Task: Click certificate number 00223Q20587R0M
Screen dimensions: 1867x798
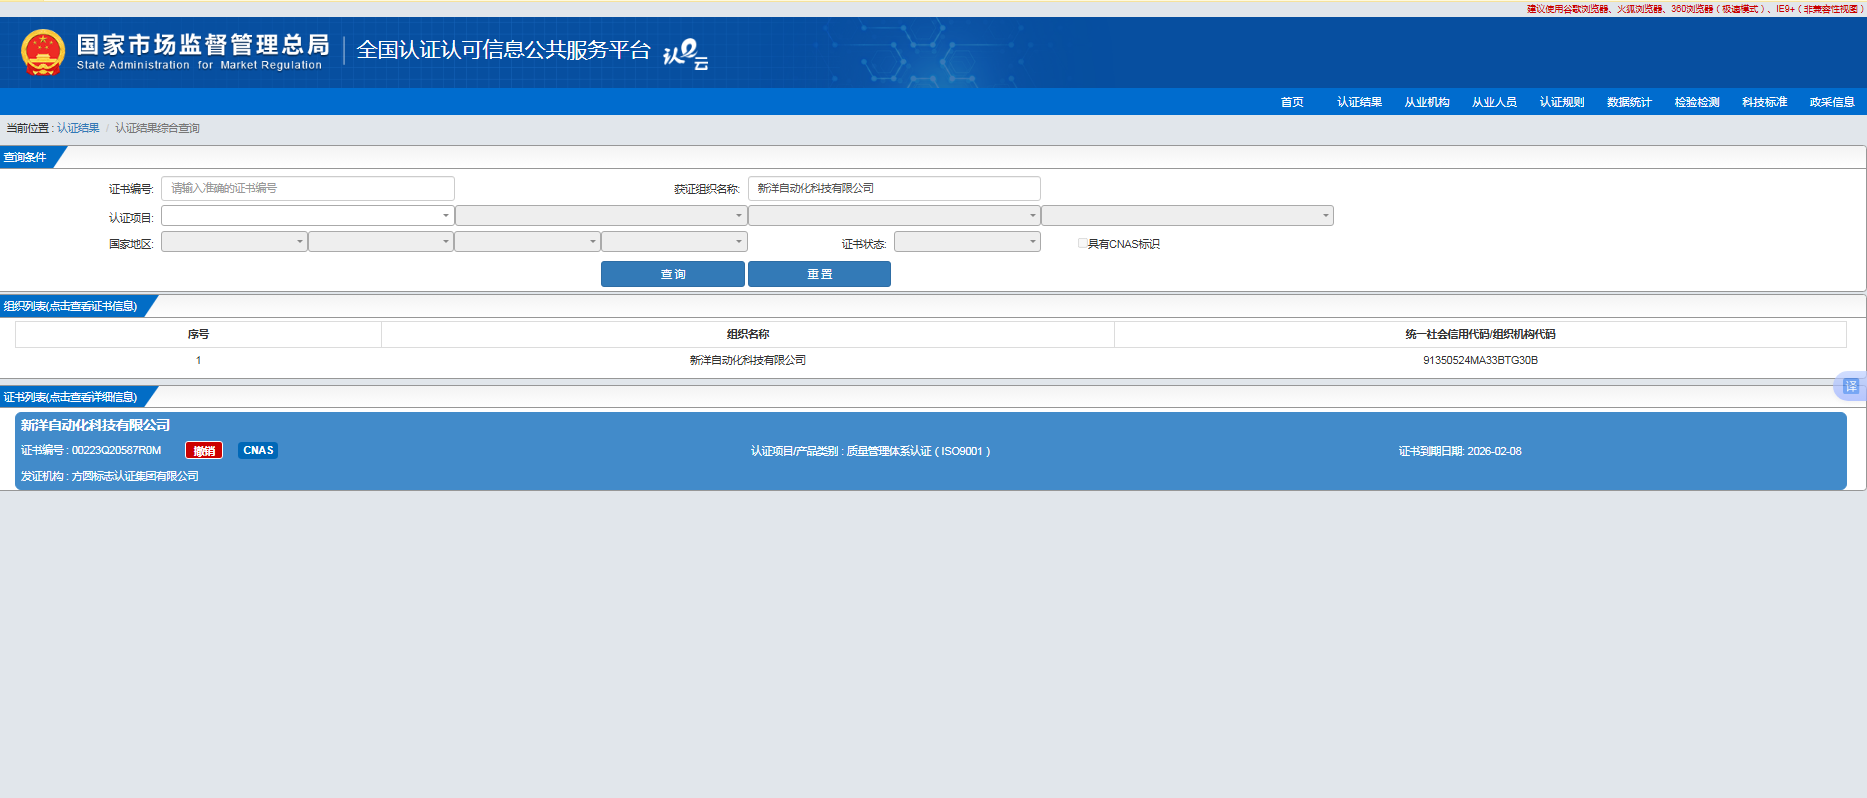Action: point(116,451)
